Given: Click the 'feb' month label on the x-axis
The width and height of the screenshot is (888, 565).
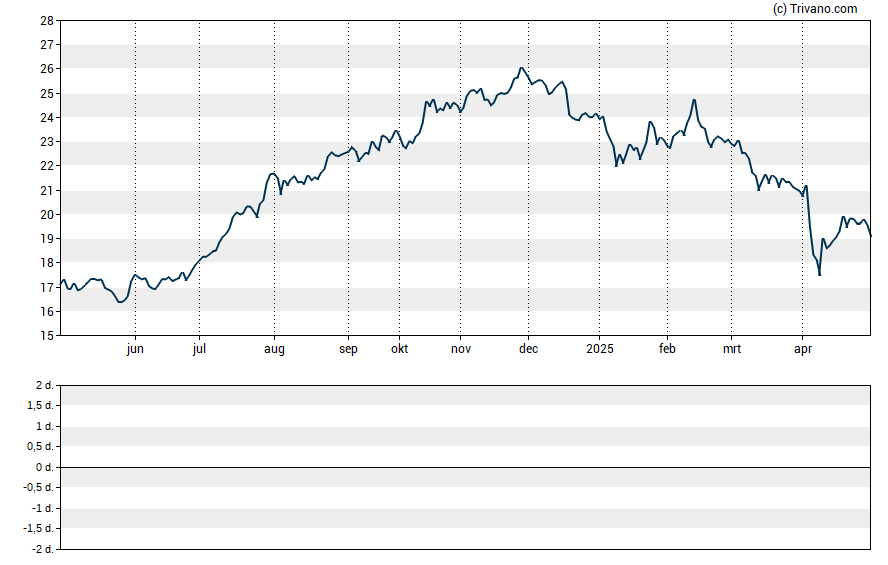Looking at the screenshot, I should coord(667,349).
